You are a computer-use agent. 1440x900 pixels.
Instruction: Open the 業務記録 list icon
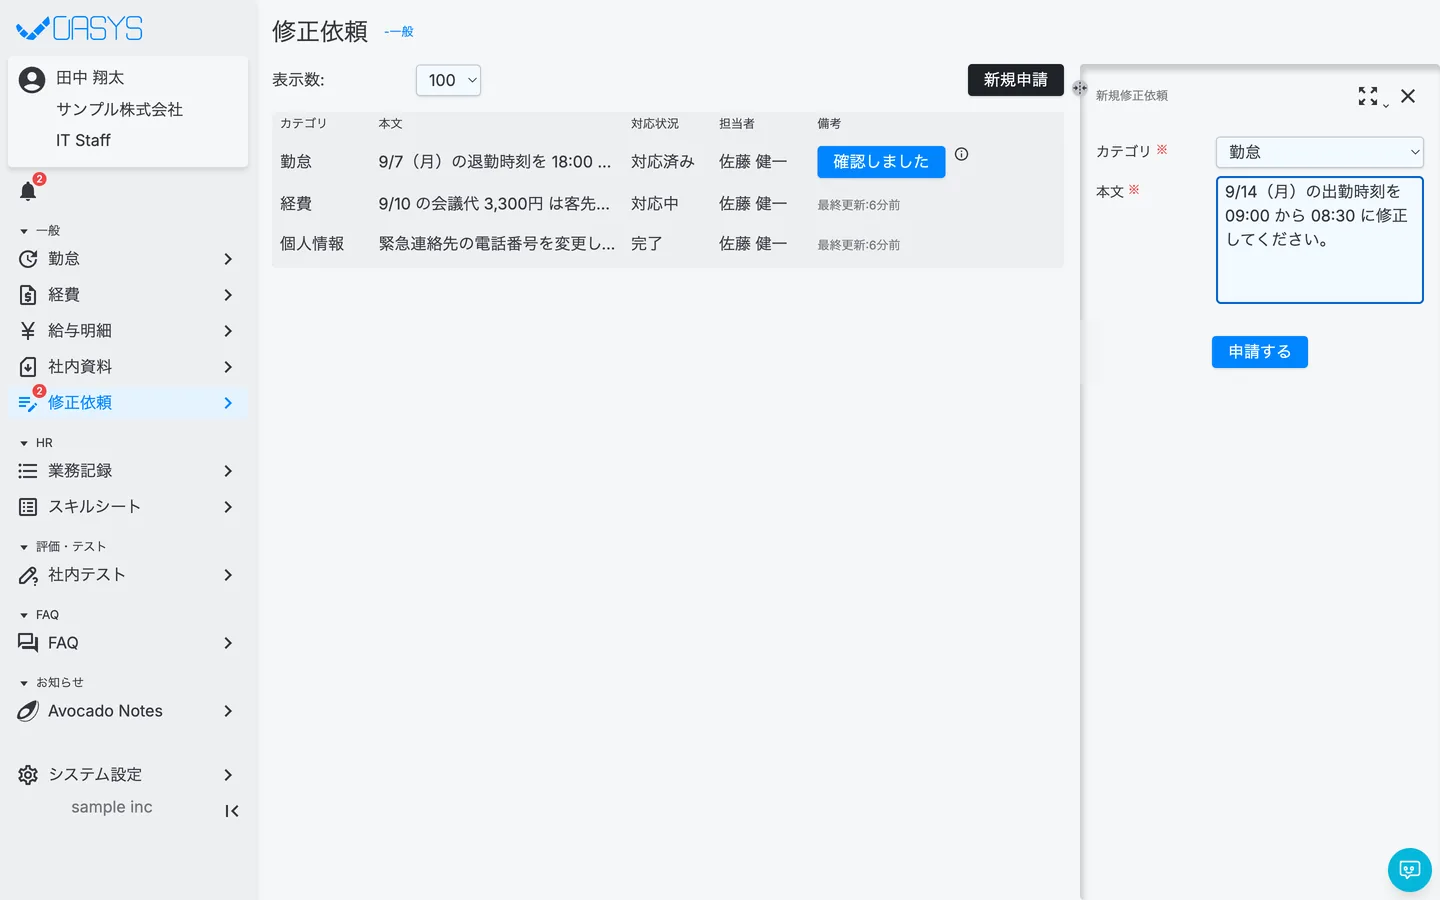coord(28,471)
